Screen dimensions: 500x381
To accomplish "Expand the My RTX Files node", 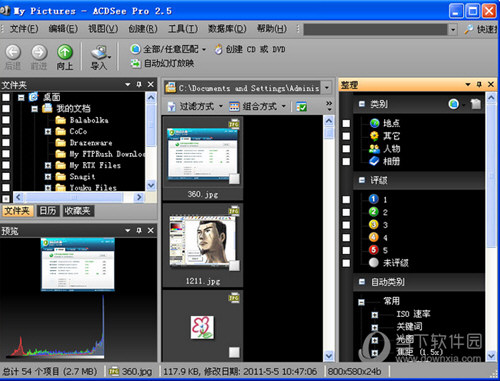I will [48, 165].
